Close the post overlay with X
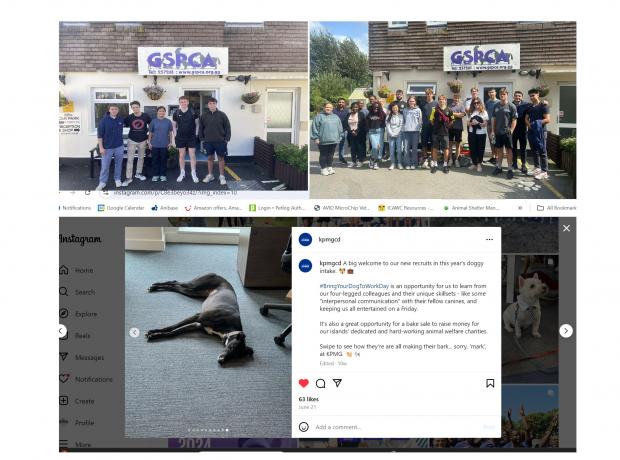Image resolution: width=620 pixels, height=460 pixels. click(566, 228)
